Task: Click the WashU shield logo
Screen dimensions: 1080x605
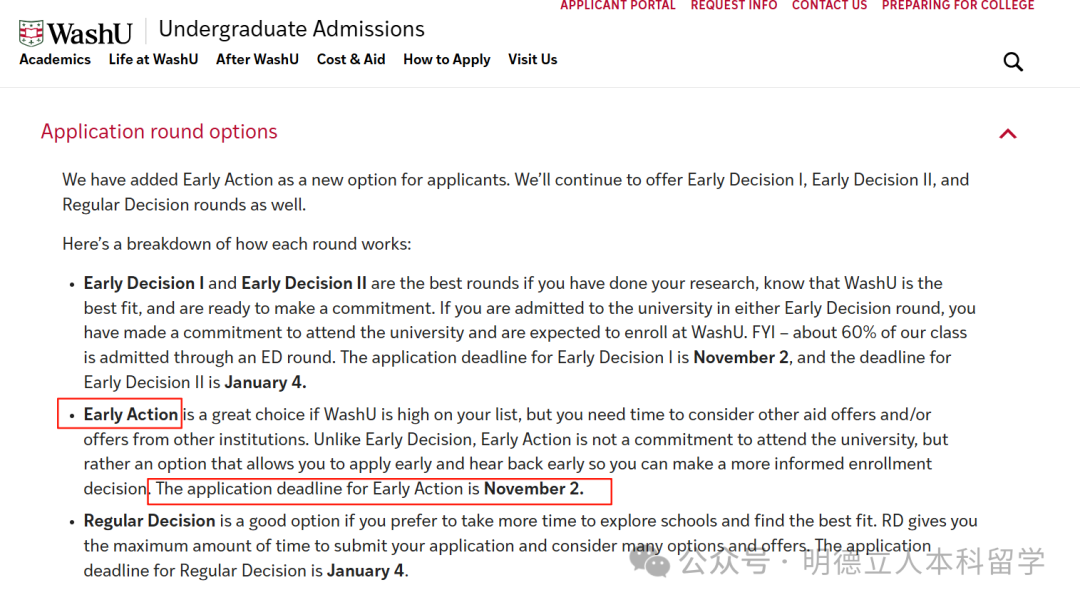Action: (31, 33)
